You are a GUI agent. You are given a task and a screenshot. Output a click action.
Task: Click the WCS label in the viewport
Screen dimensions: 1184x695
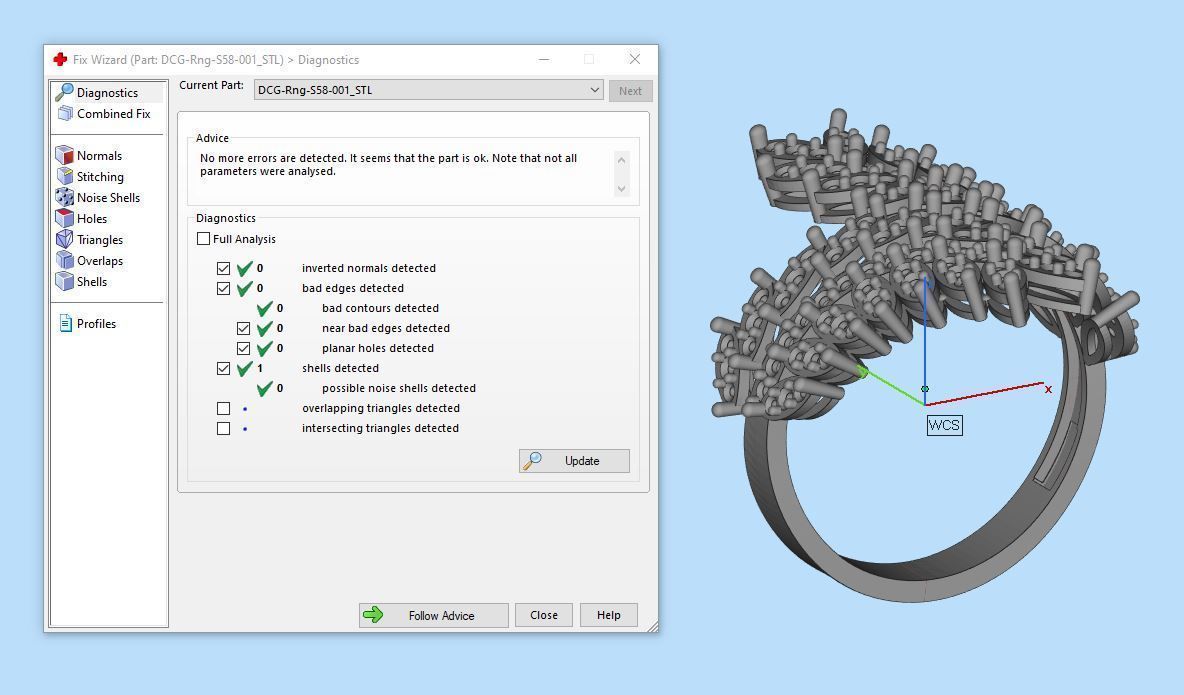[x=945, y=425]
